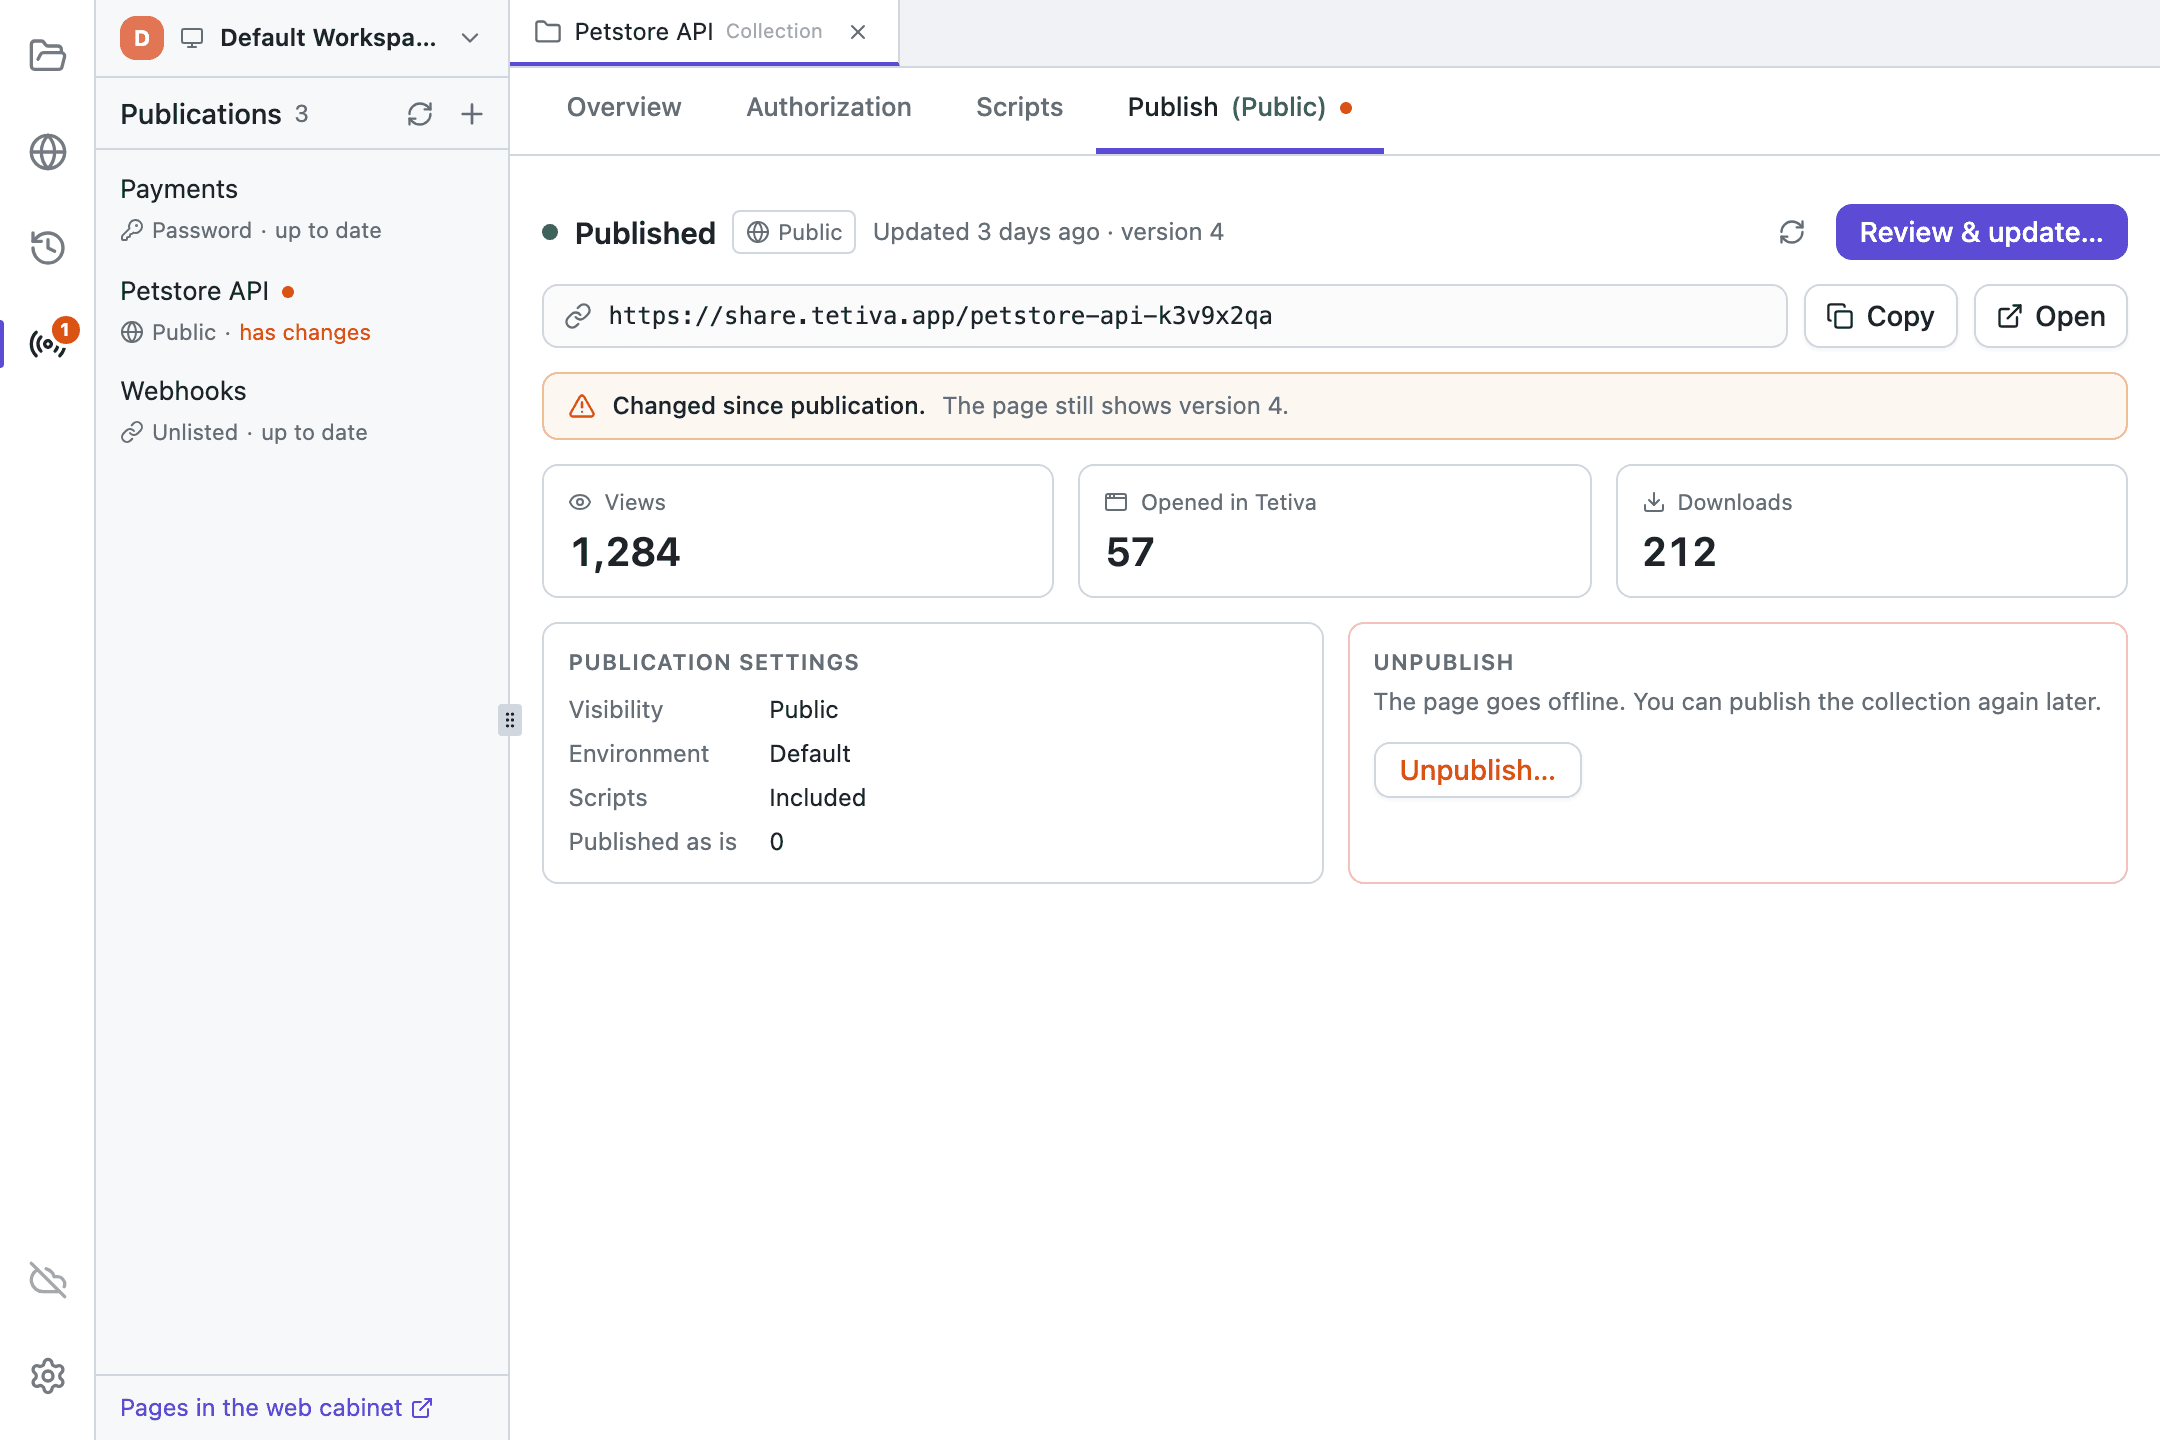Click the Public visibility badge
The height and width of the screenshot is (1440, 2160).
pyautogui.click(x=794, y=232)
